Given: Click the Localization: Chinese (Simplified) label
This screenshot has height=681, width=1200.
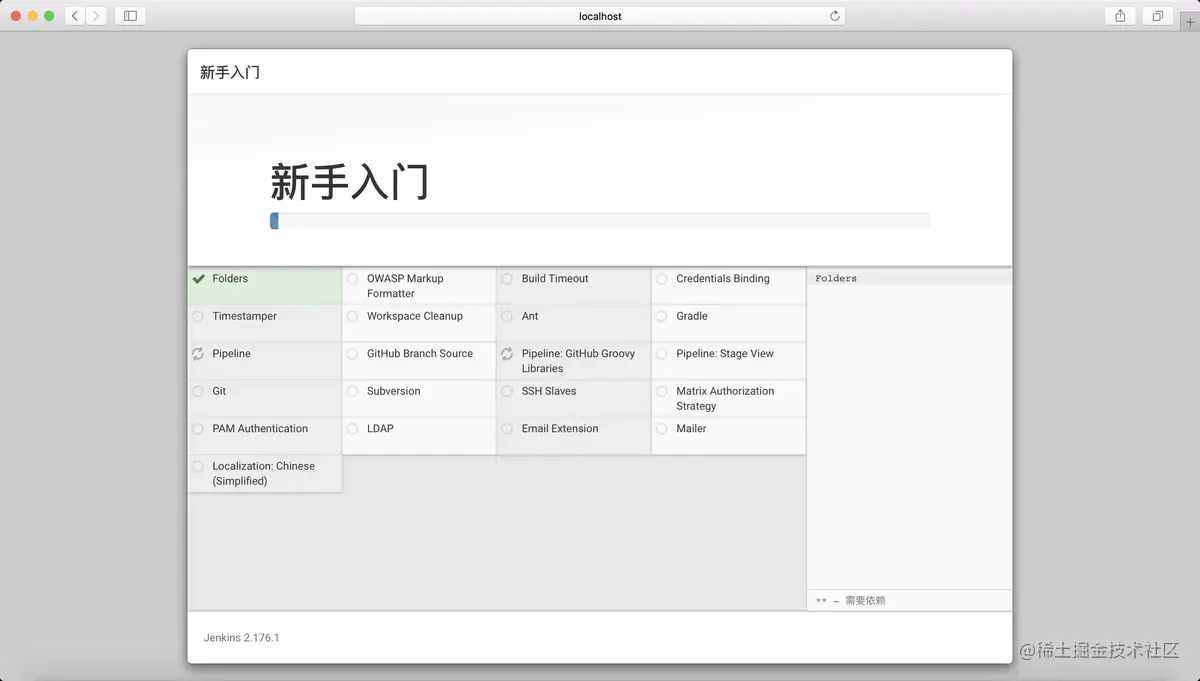Looking at the screenshot, I should point(263,473).
